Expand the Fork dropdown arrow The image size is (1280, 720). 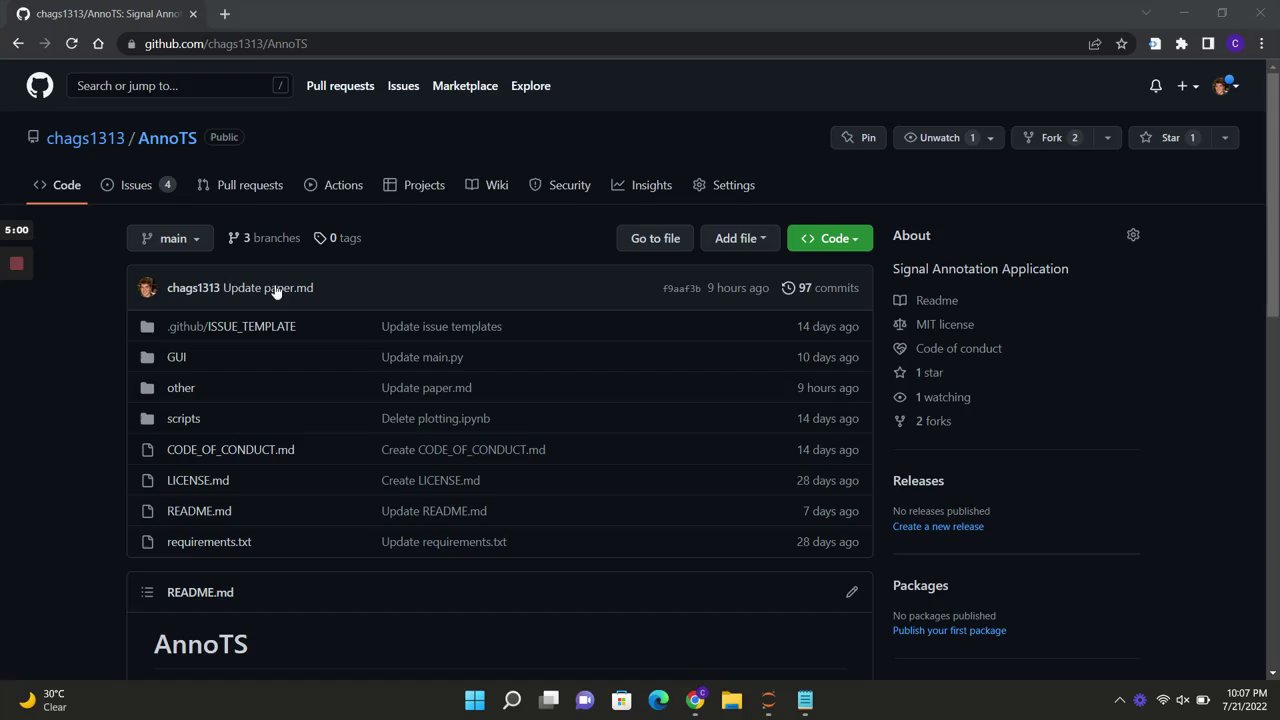[x=1107, y=138]
